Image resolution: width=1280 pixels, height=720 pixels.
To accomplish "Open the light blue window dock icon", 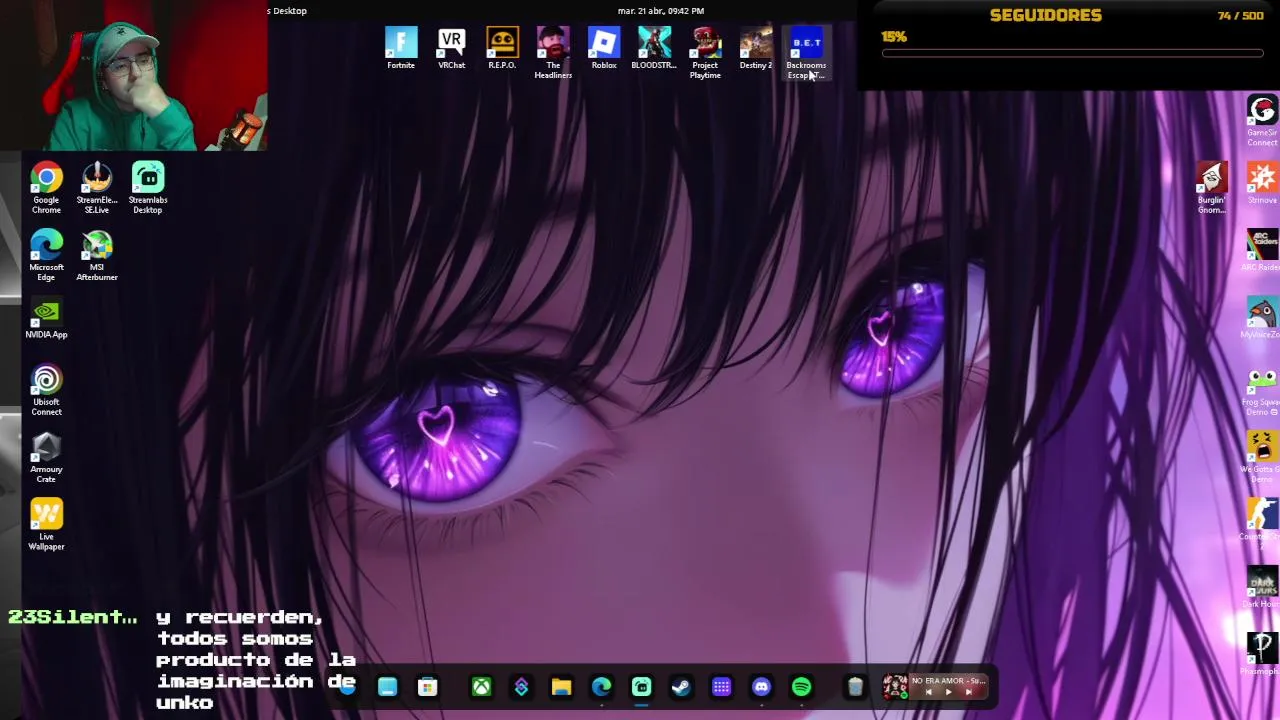I will click(x=387, y=687).
